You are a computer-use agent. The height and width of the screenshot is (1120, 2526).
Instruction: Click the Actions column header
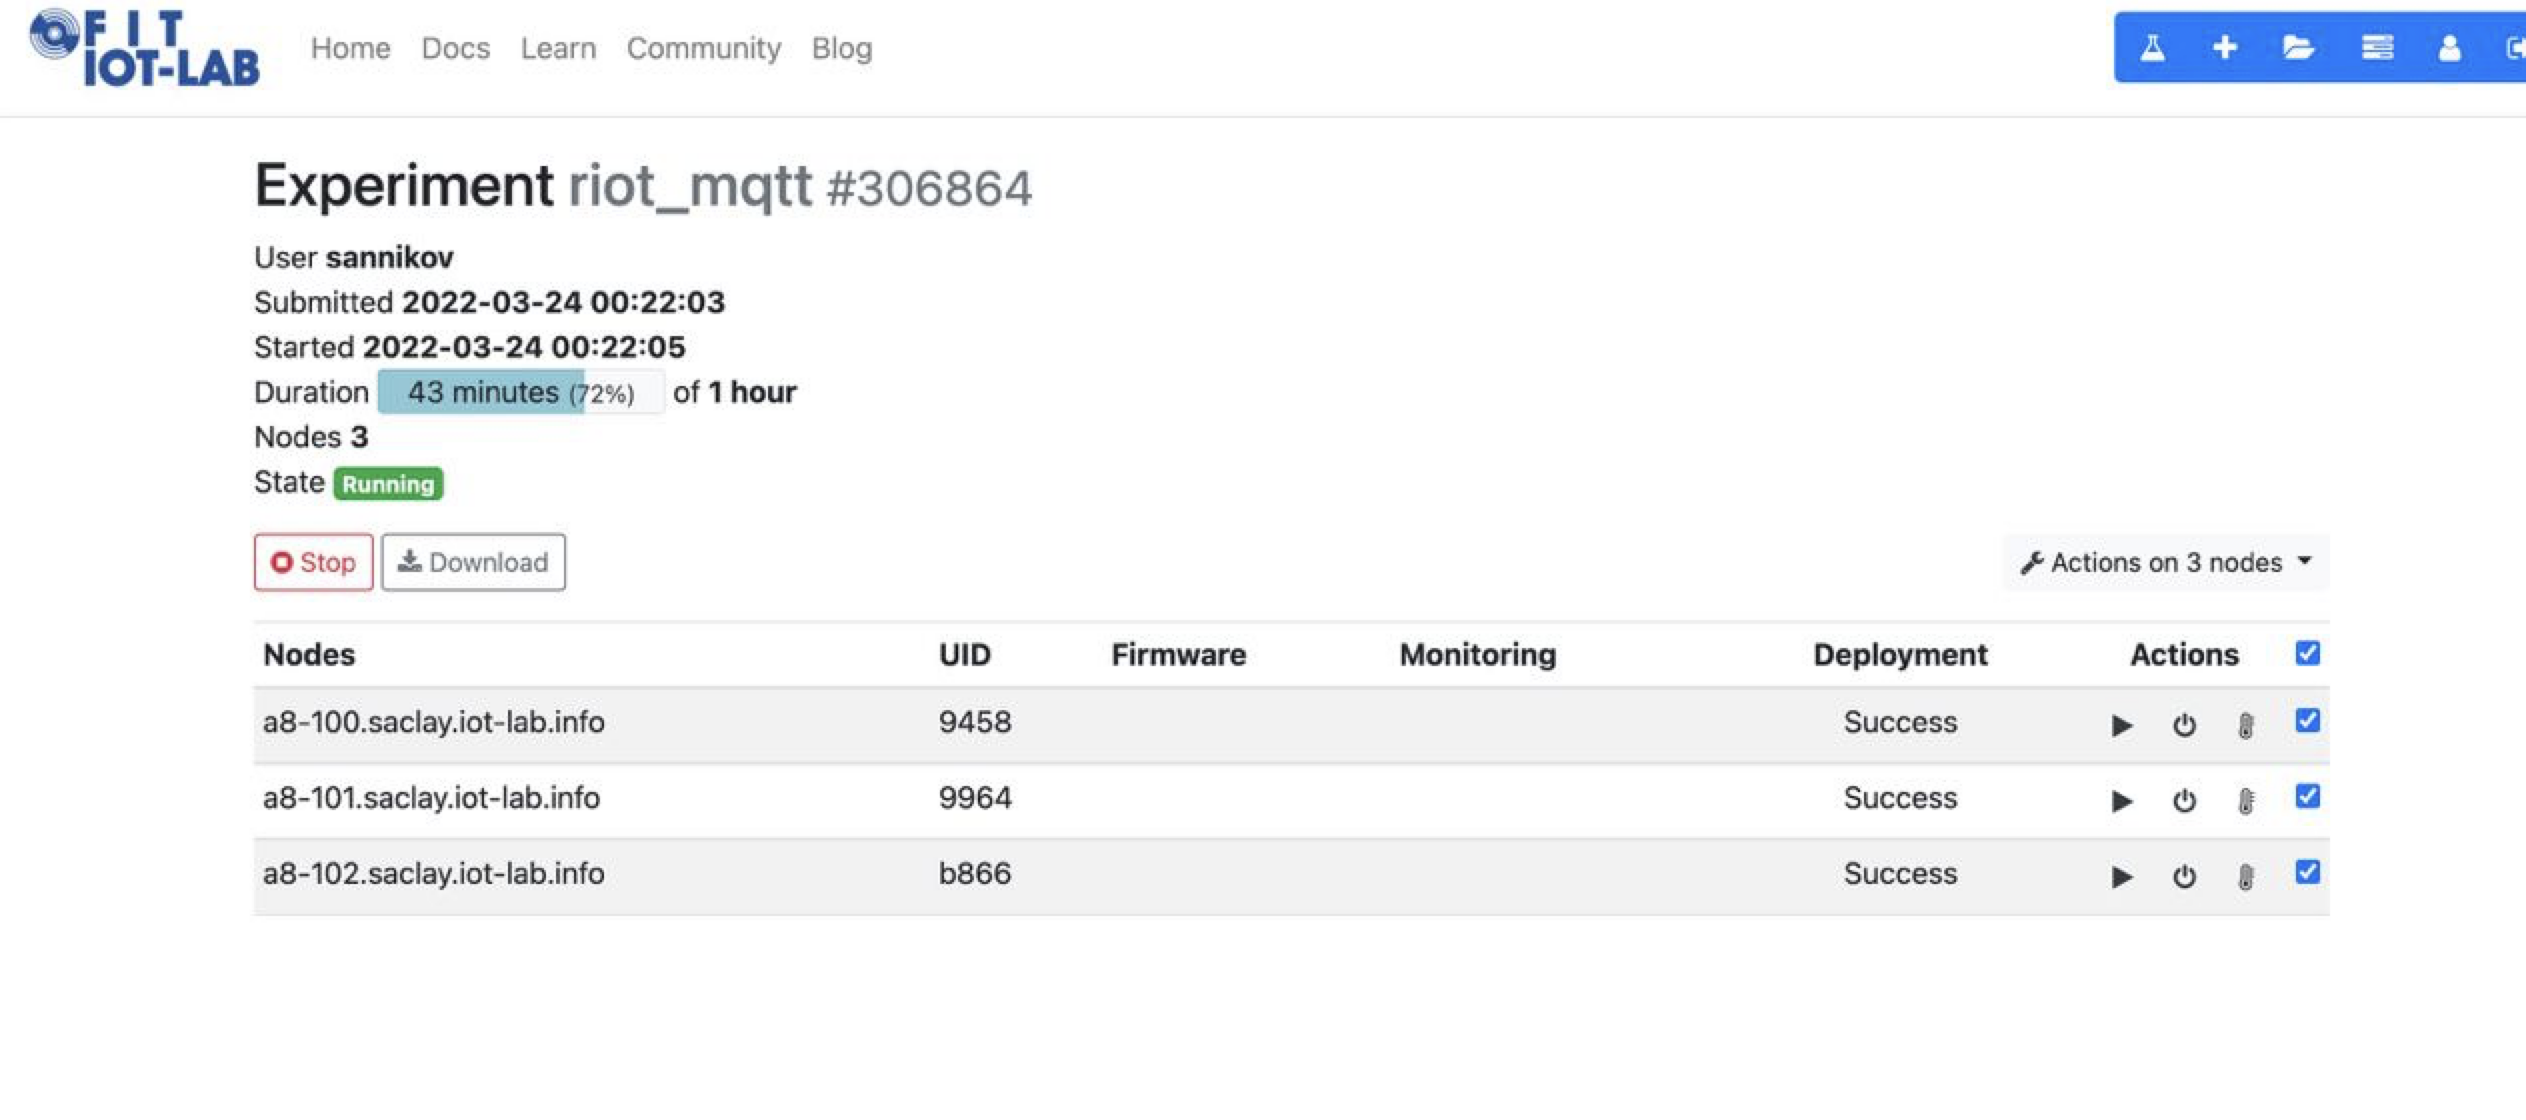(2184, 654)
